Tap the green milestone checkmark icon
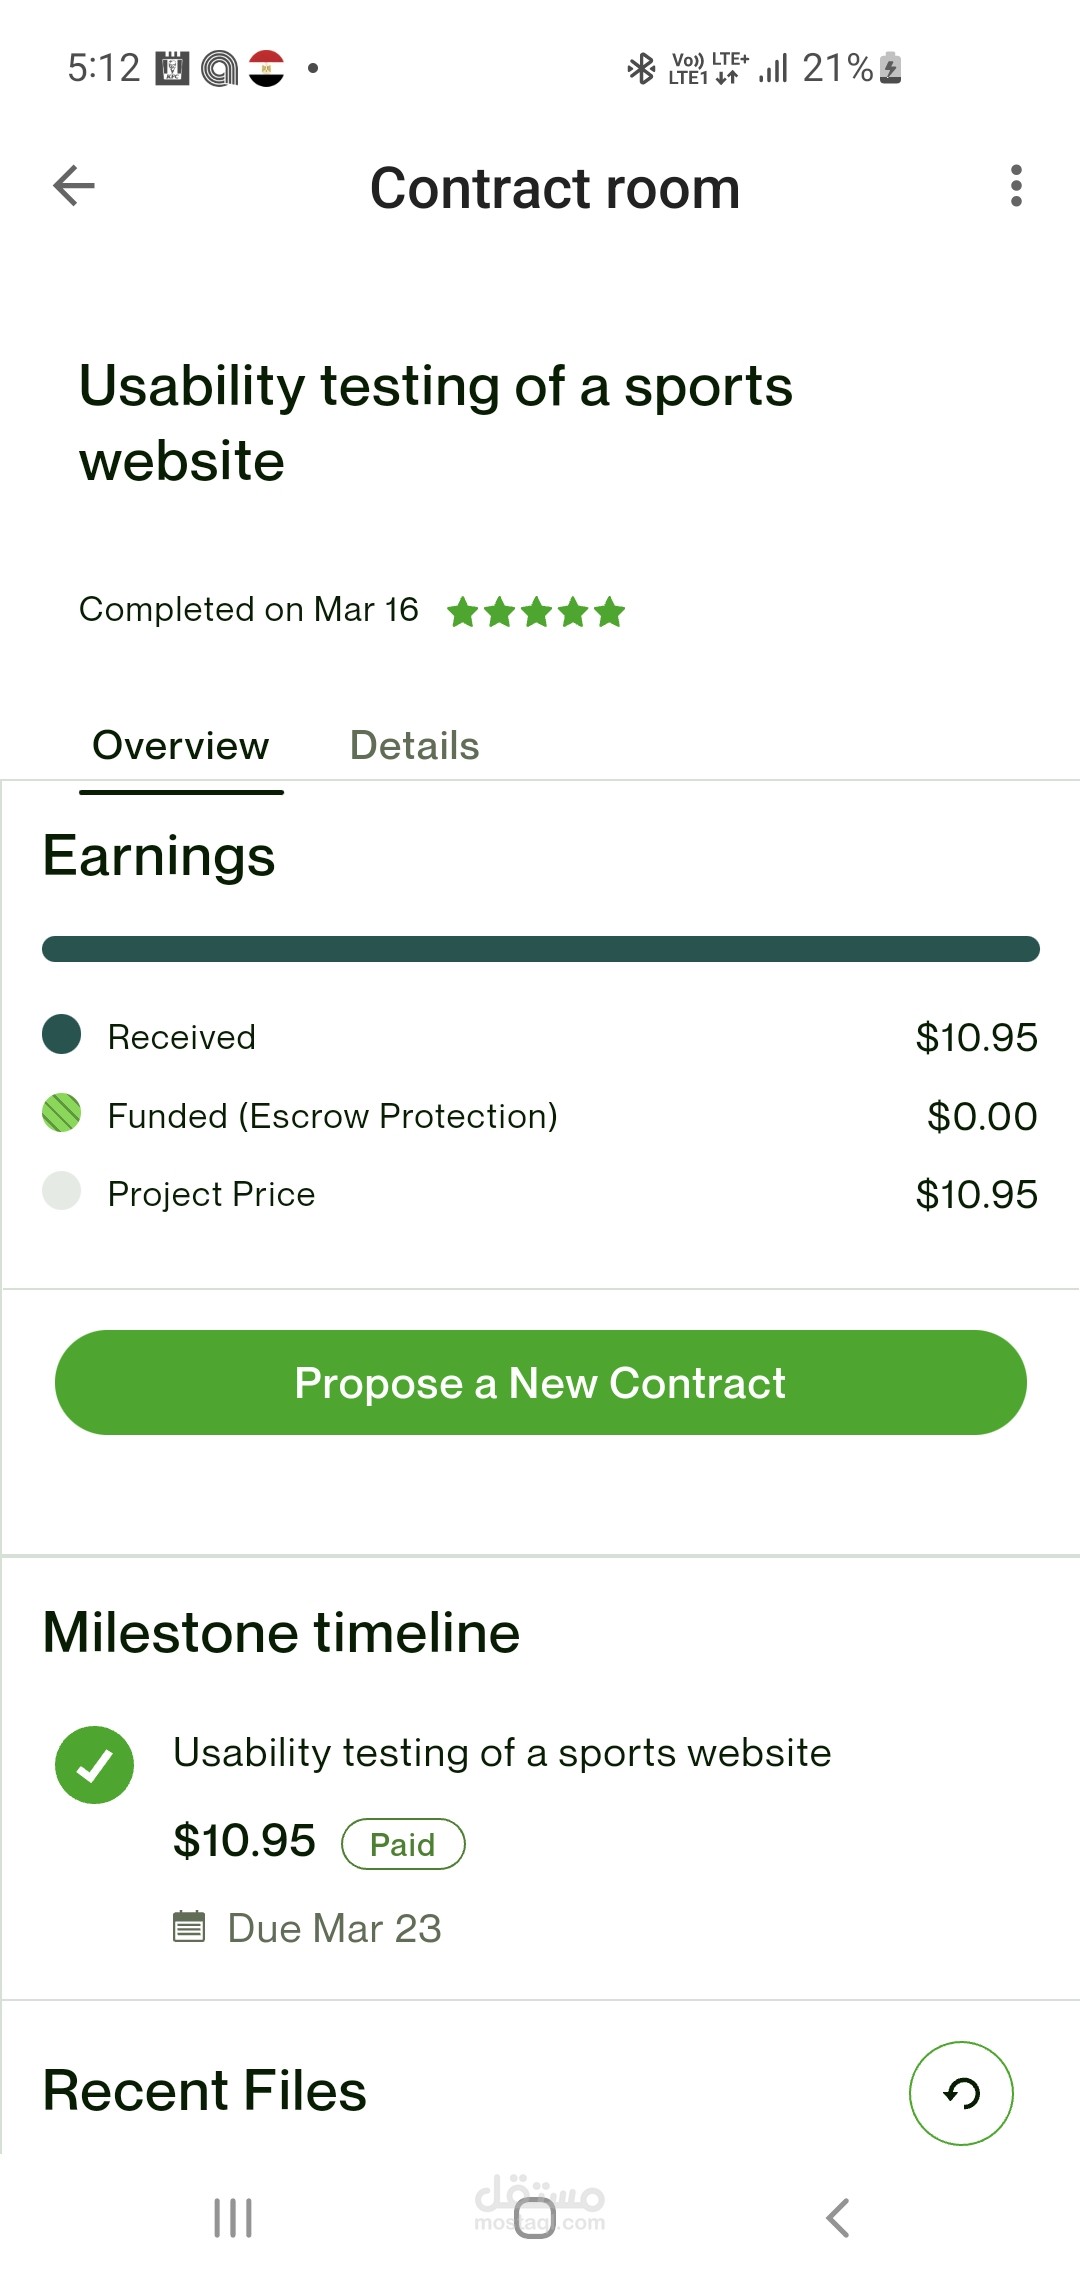 click(x=95, y=1765)
